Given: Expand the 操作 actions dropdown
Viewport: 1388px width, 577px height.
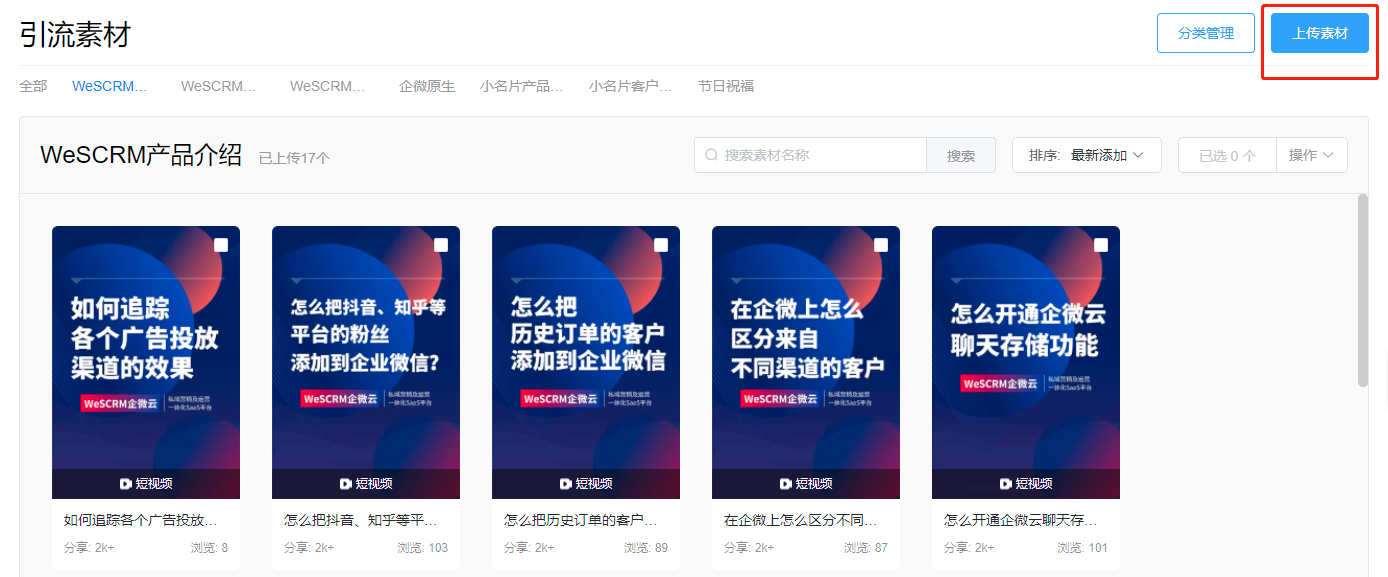Looking at the screenshot, I should [1312, 155].
